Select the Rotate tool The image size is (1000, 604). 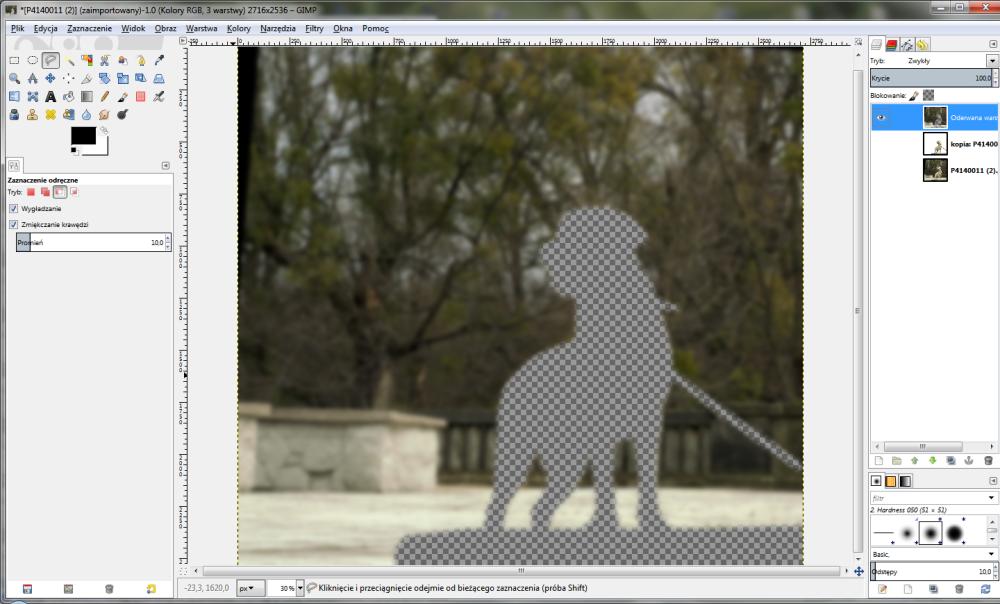tap(105, 78)
